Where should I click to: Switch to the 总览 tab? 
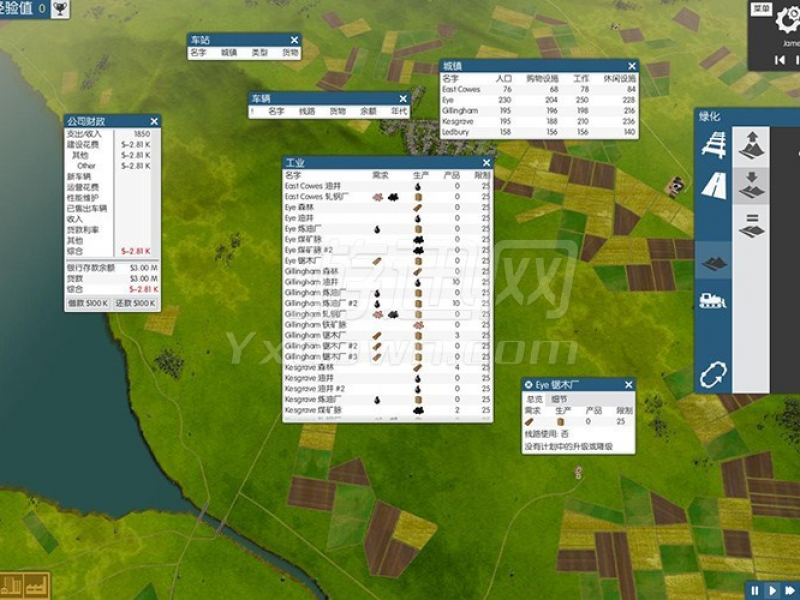534,399
